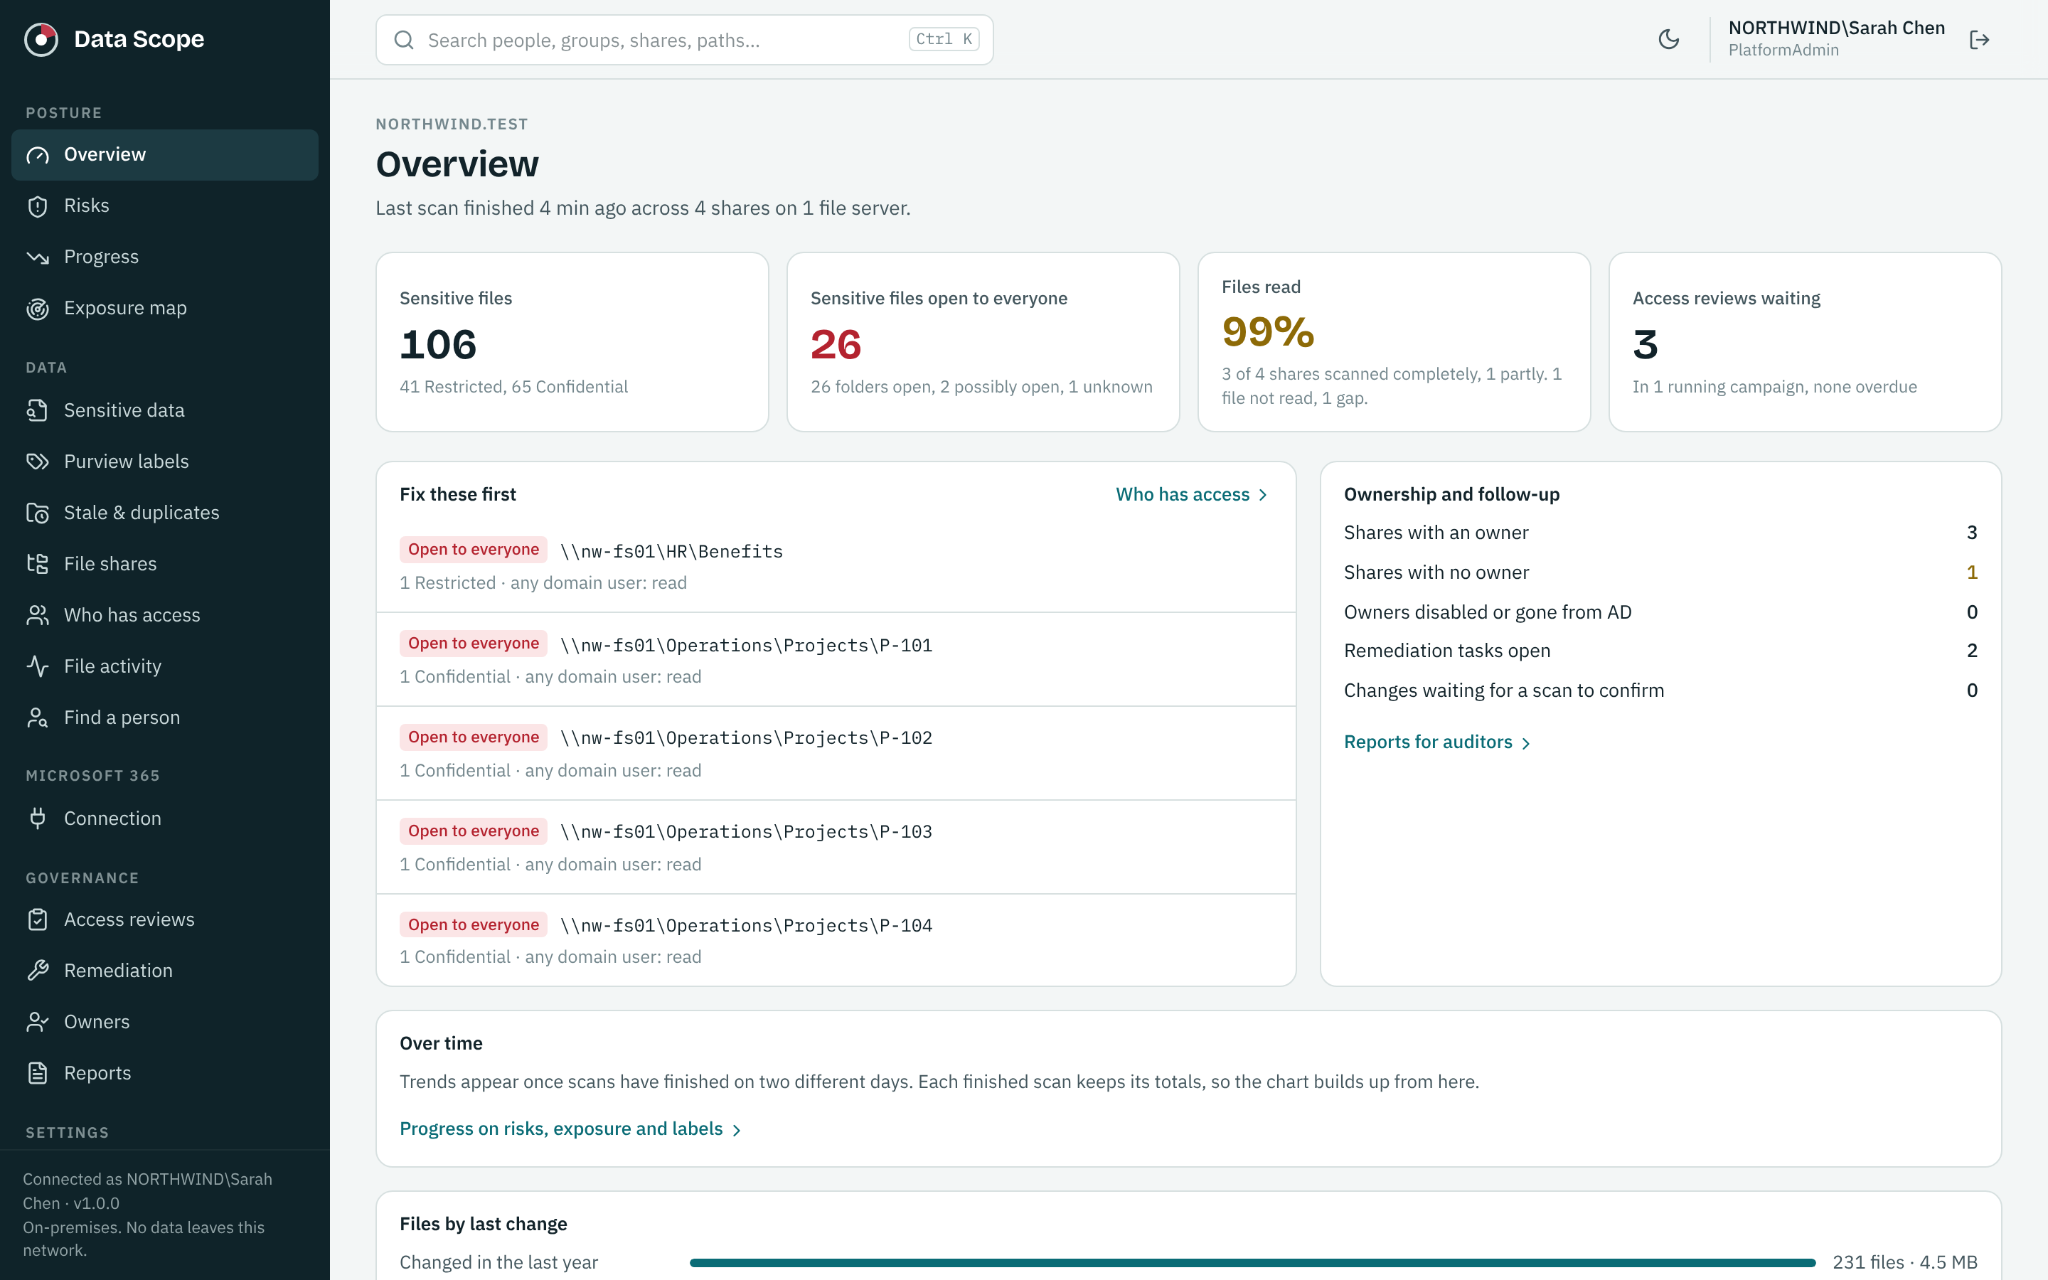The height and width of the screenshot is (1280, 2048).
Task: Open the Sensitive files open to everyone card
Action: pos(983,342)
